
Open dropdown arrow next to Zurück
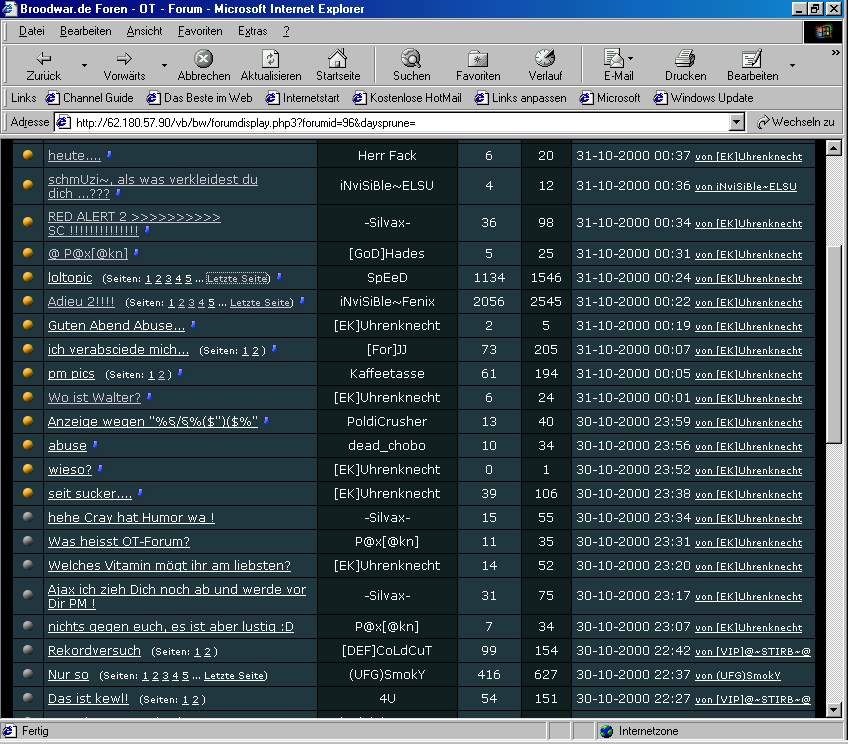tap(84, 66)
